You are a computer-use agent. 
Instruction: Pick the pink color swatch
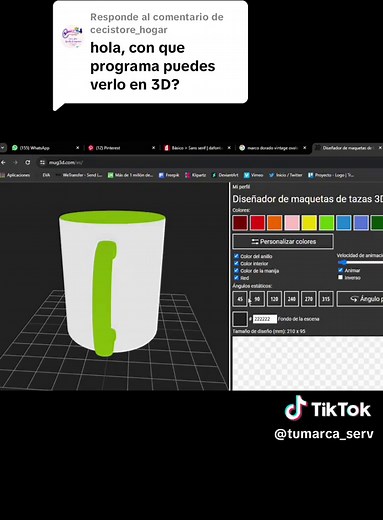pyautogui.click(x=292, y=223)
